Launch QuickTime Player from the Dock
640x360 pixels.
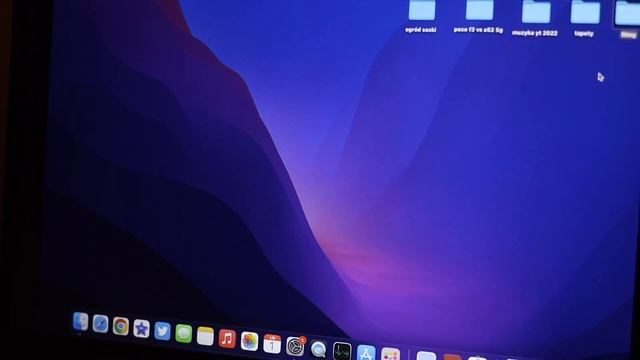(318, 349)
